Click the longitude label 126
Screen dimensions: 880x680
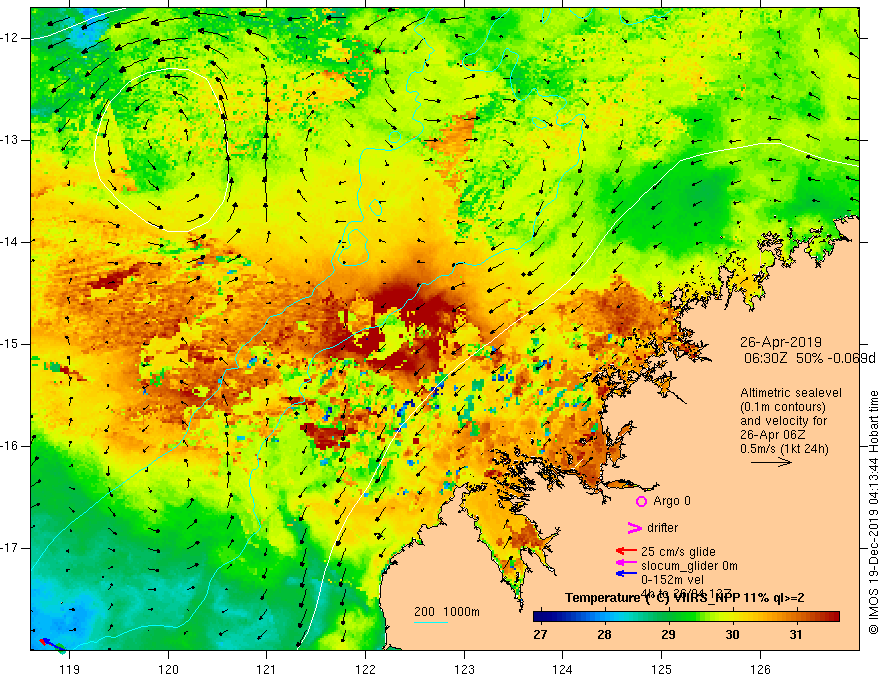click(760, 669)
